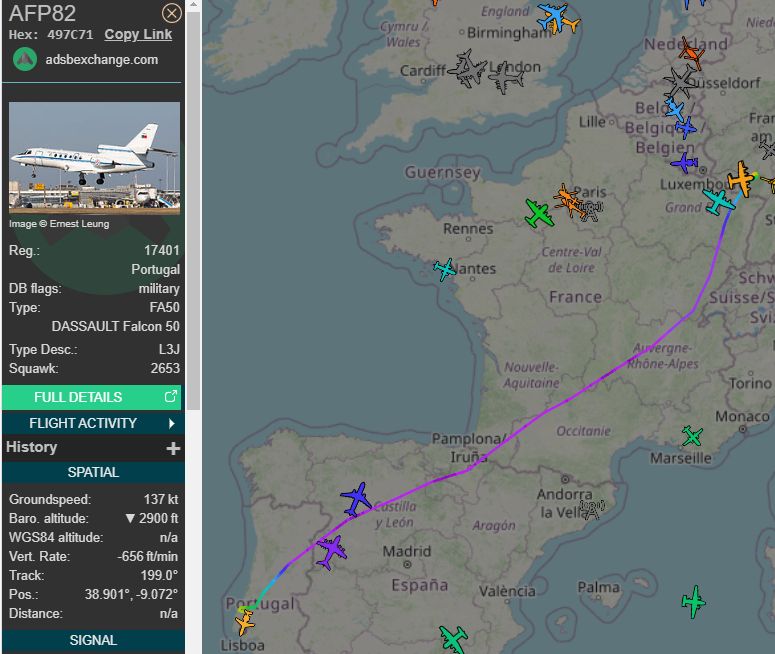The image size is (775, 654).
Task: Pick the cyan aircraft near Nantes
Action: pyautogui.click(x=445, y=269)
